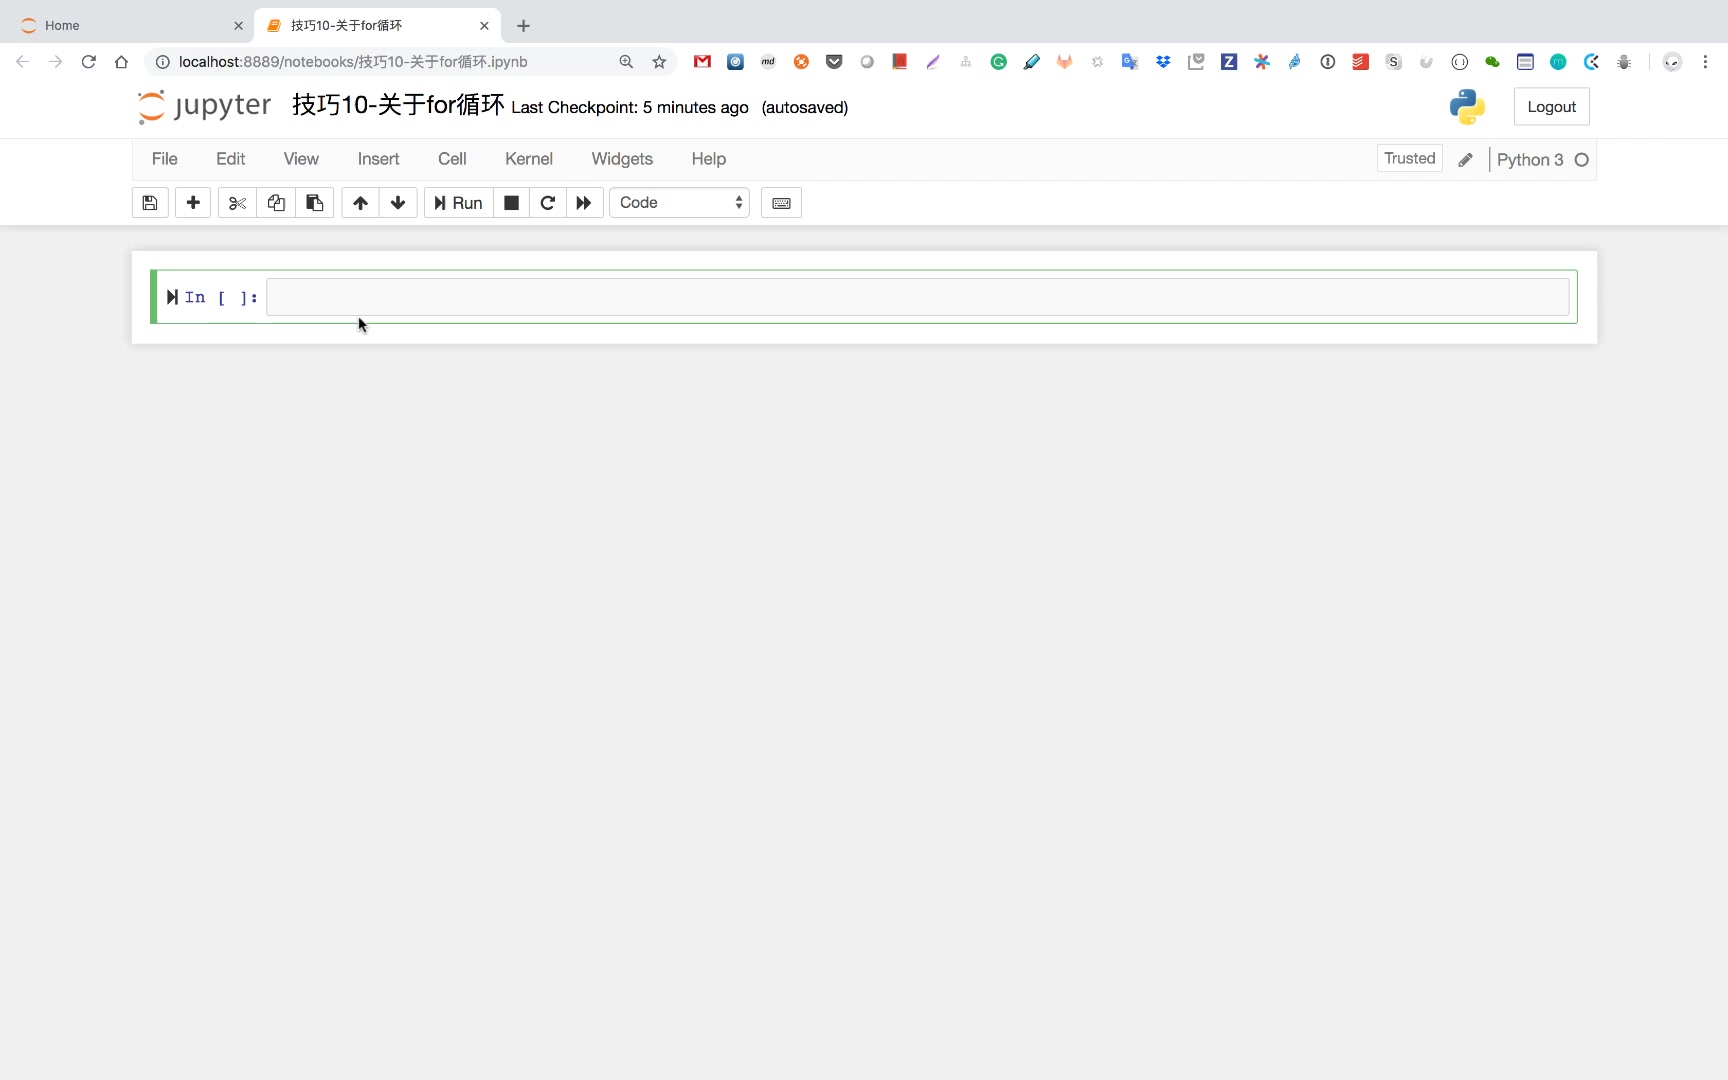Open the Kernel menu
This screenshot has height=1080, width=1728.
528,159
